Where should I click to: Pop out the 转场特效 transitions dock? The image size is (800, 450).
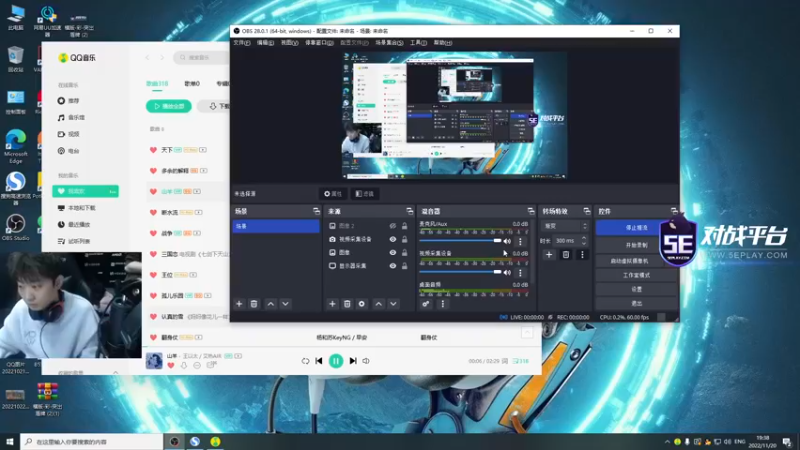pos(586,211)
